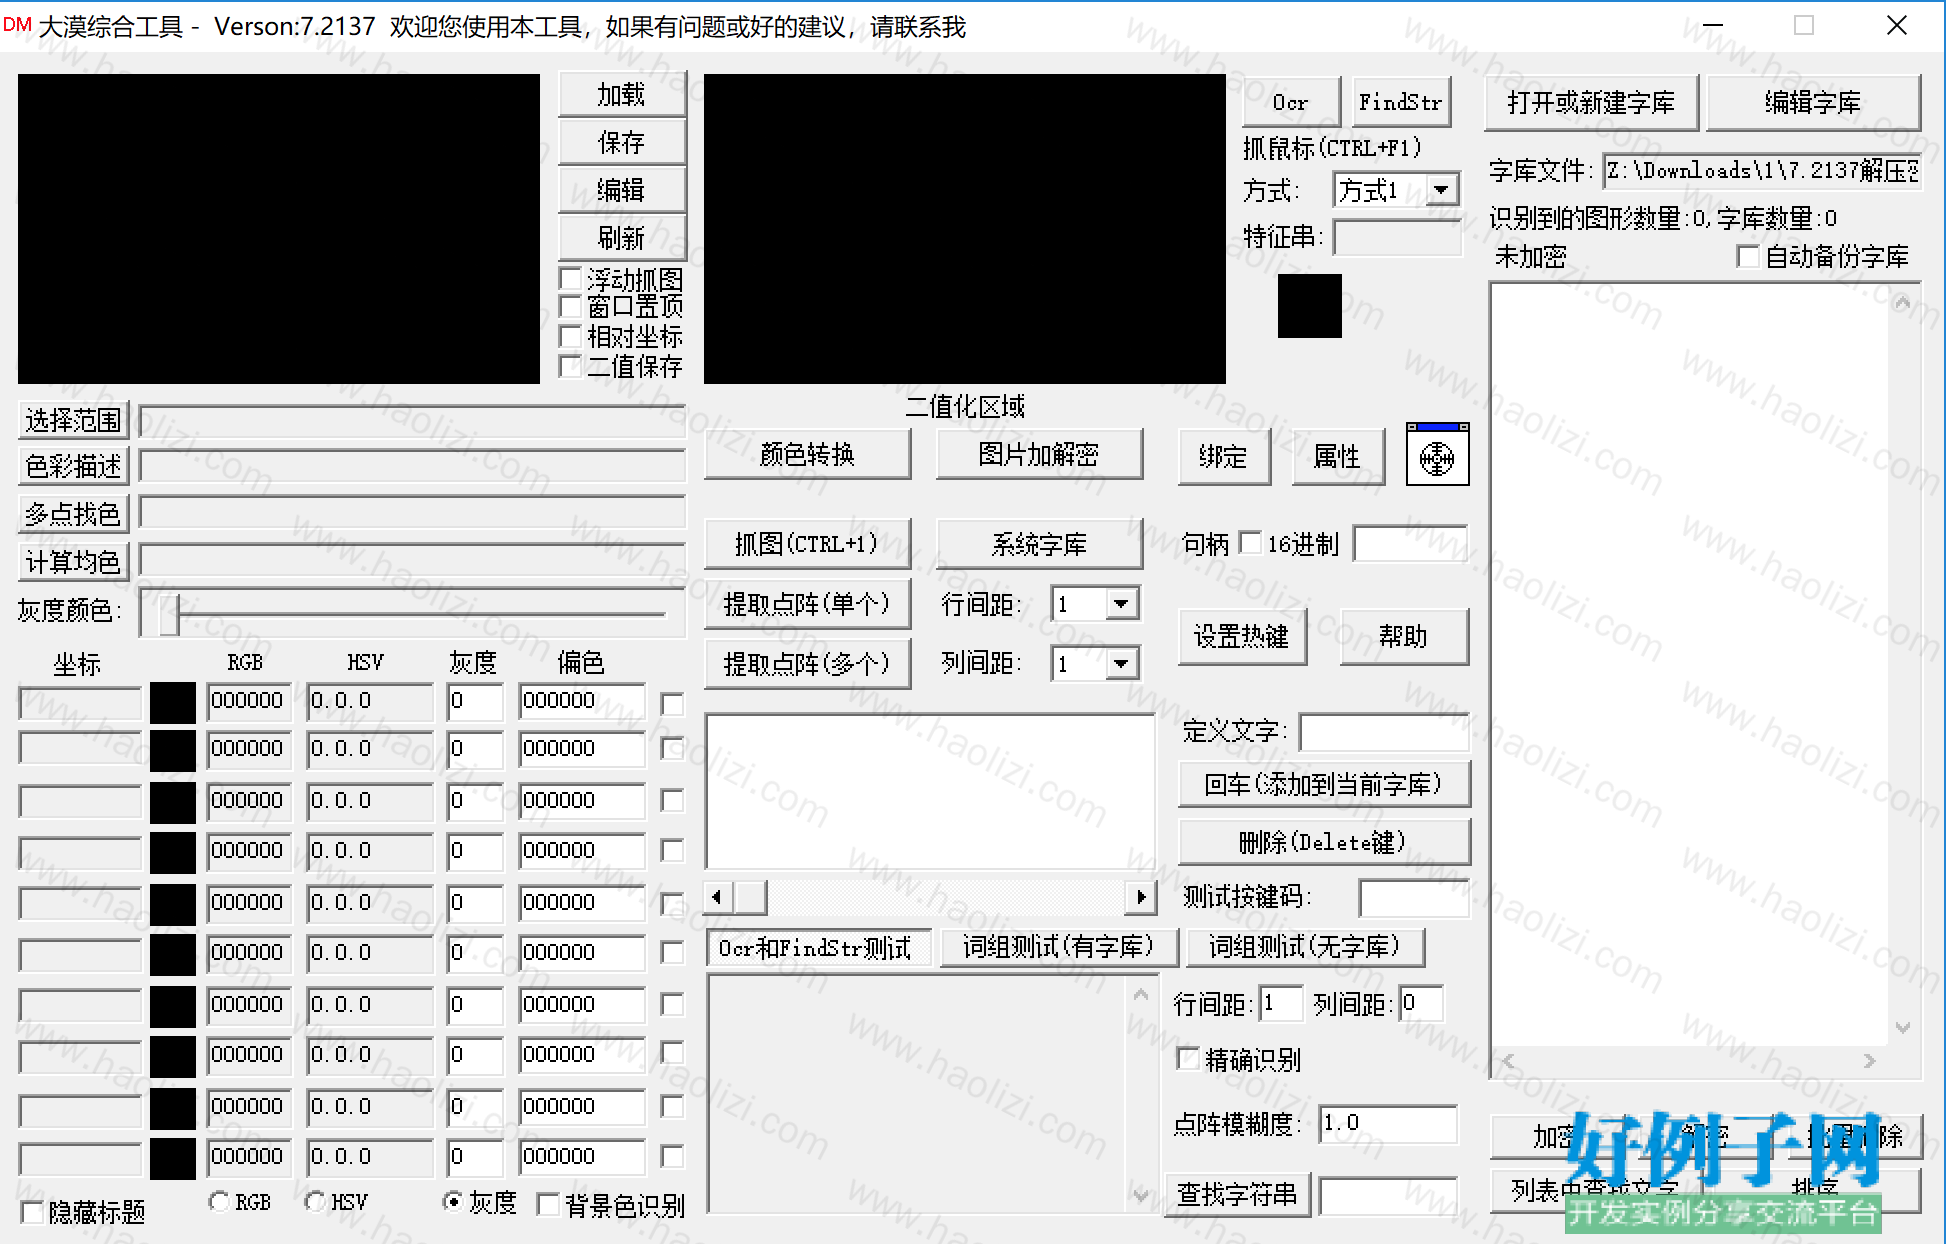Click the second row black color swatch
This screenshot has height=1244, width=1946.
(173, 750)
